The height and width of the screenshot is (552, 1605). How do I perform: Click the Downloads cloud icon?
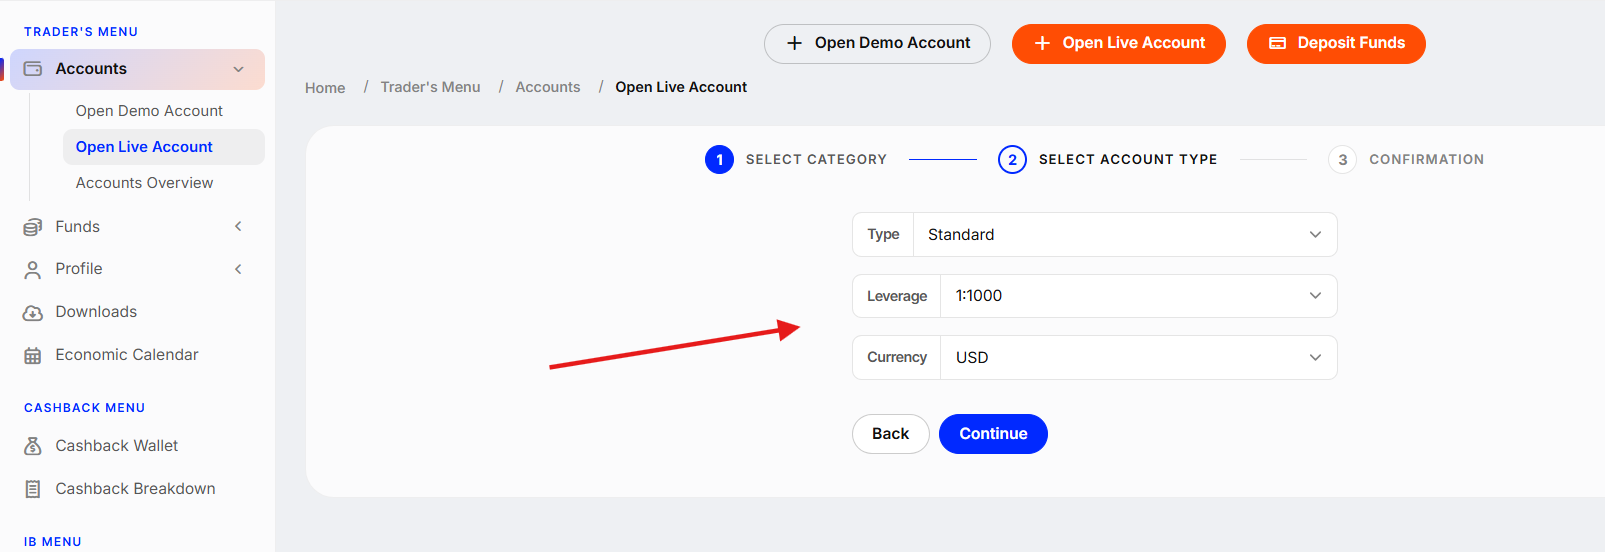[x=33, y=313]
